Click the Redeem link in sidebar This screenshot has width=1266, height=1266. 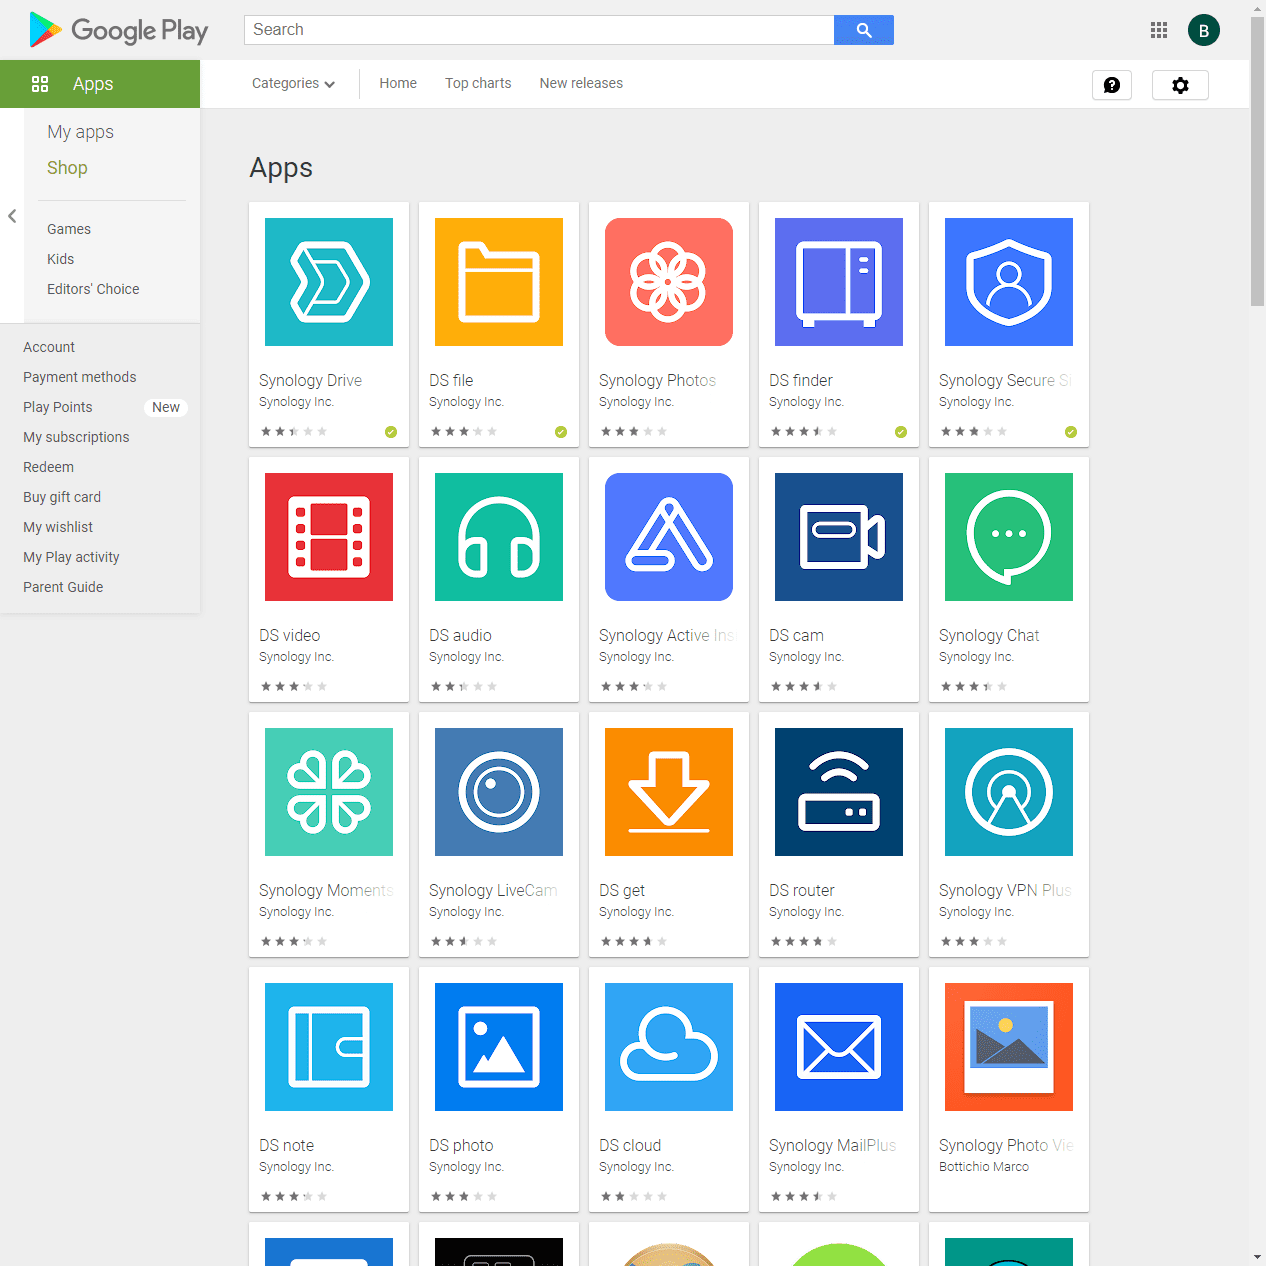(48, 467)
